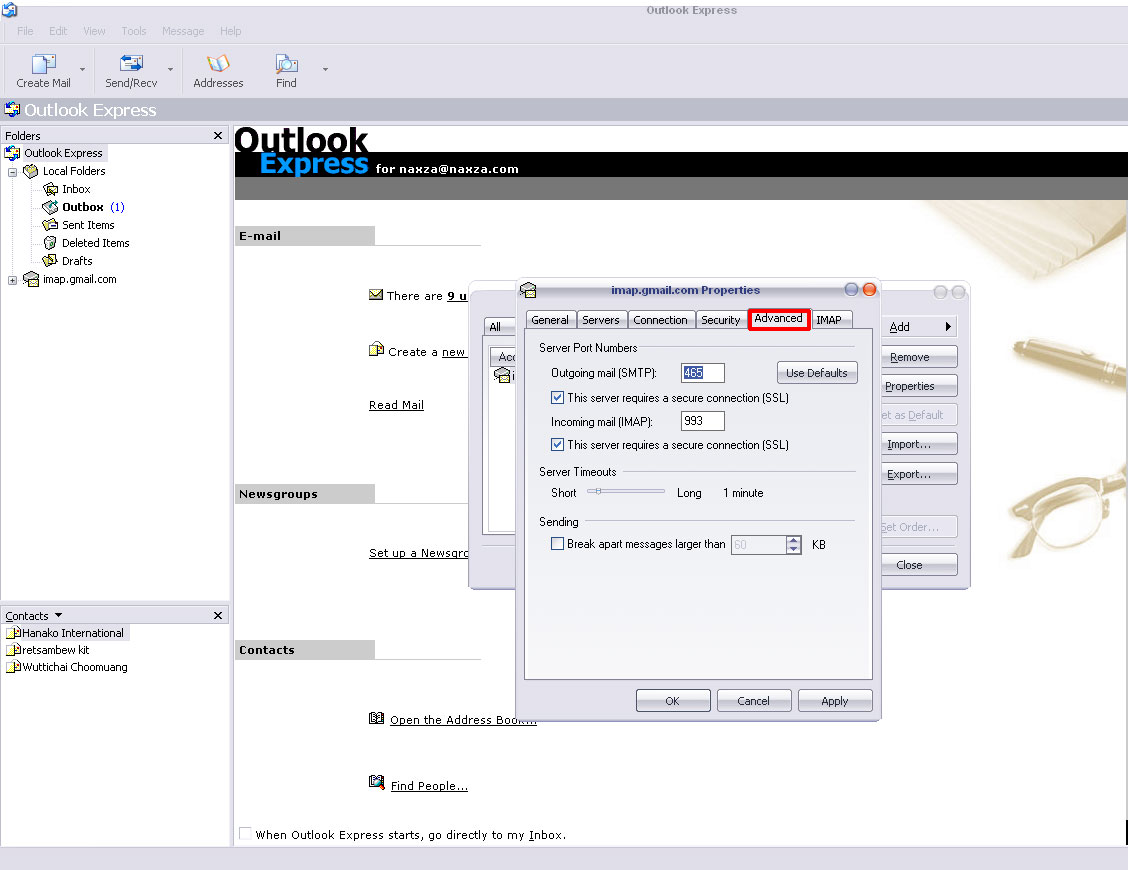Viewport: 1128px width, 870px height.
Task: Select contact Wuttichai Choomuang
Action: (x=68, y=667)
